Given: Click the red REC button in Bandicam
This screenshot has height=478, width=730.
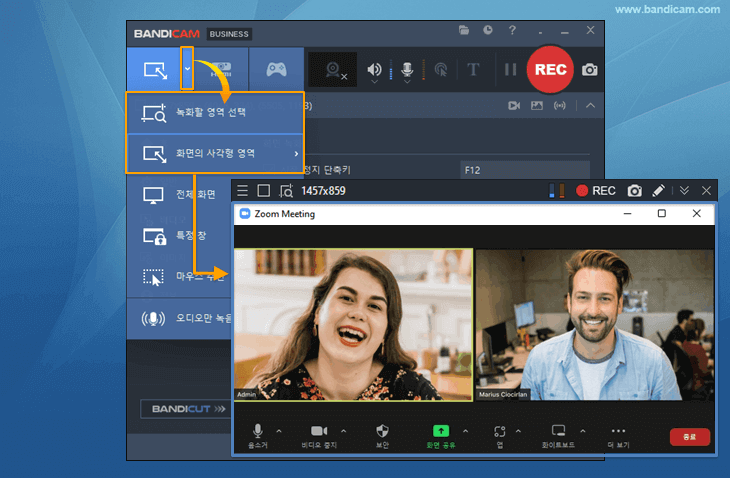Looking at the screenshot, I should 550,69.
